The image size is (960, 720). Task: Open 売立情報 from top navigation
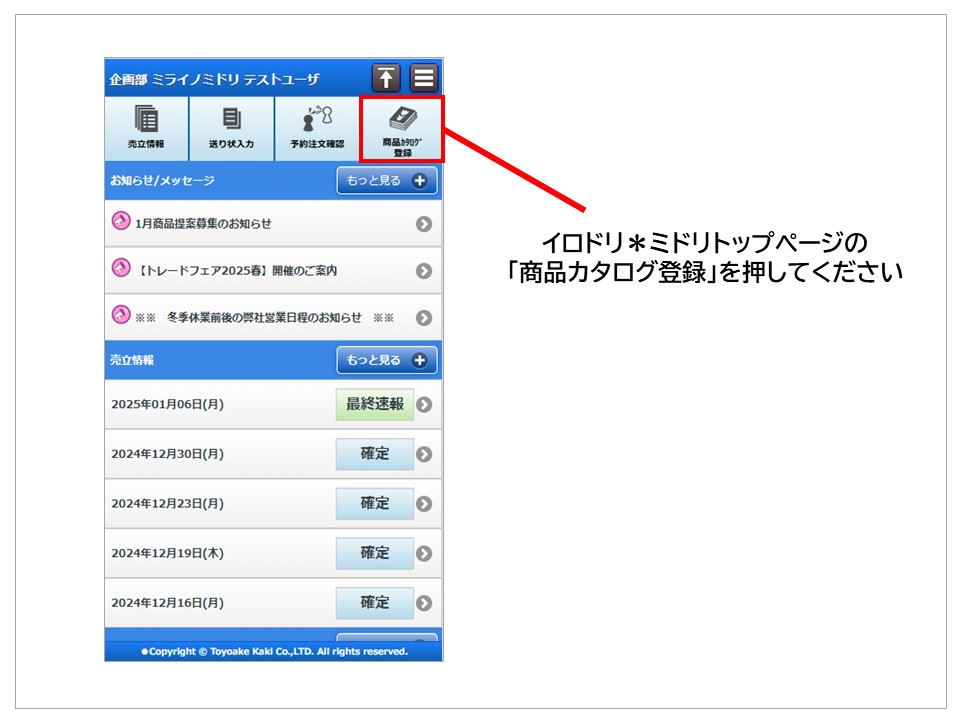coord(146,129)
